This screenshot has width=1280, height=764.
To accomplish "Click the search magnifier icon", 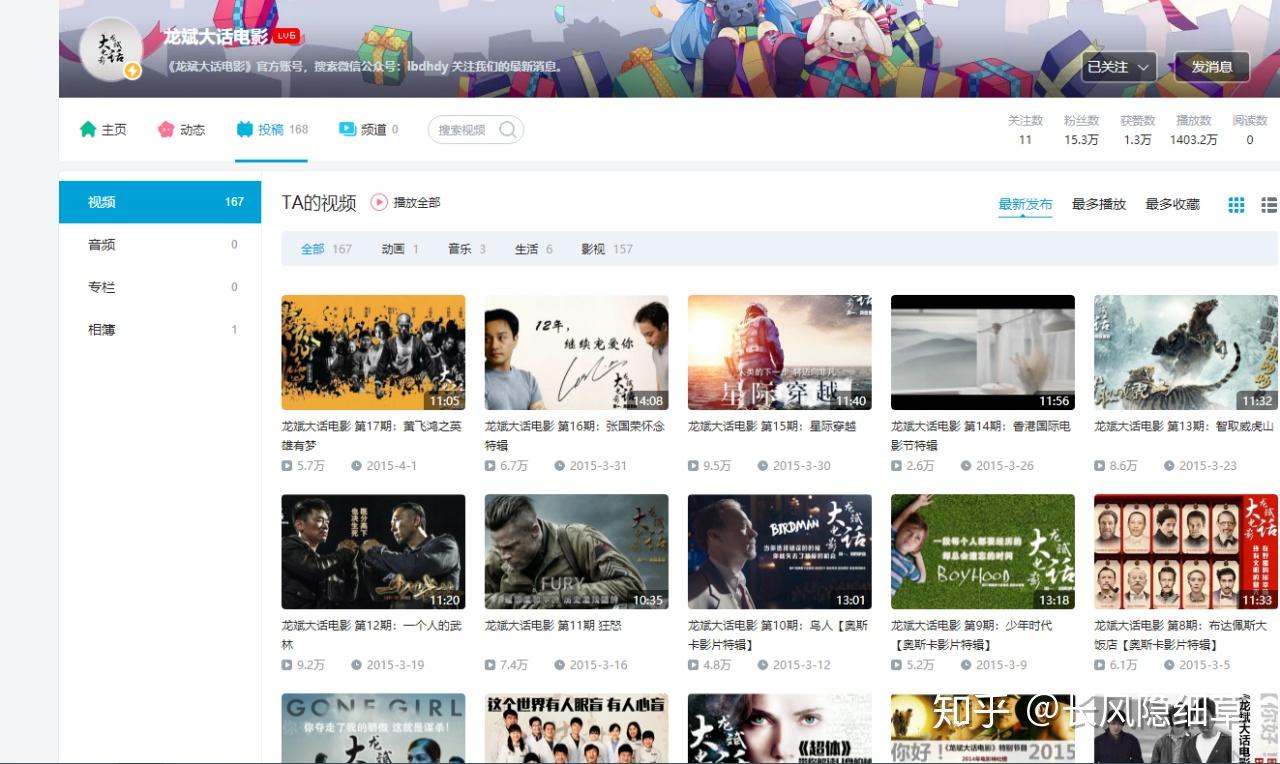I will pyautogui.click(x=508, y=130).
